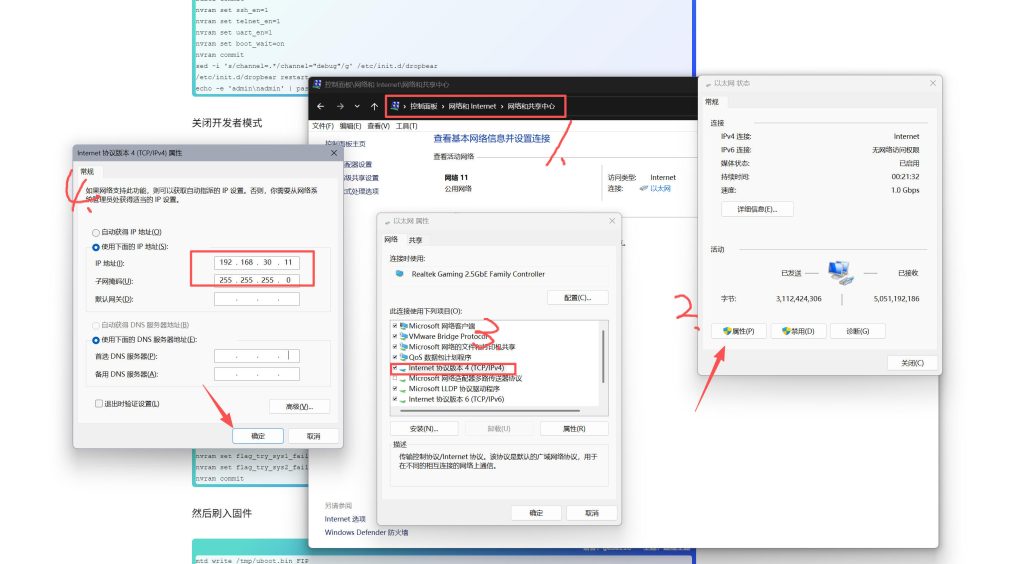
Task: Click 属性(R) button in 以太网 属性
Action: [x=574, y=429]
